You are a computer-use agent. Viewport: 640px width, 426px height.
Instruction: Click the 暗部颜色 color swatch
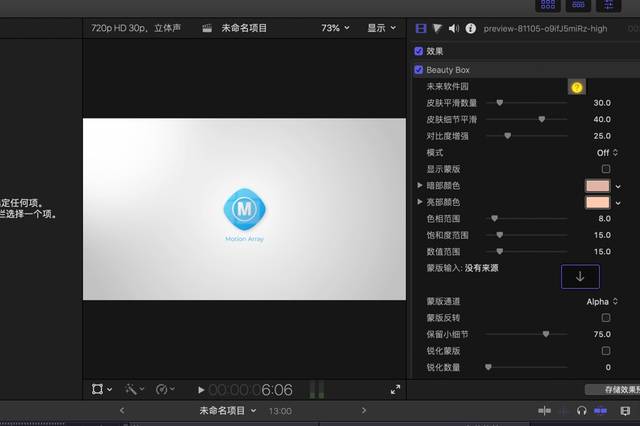coord(598,186)
